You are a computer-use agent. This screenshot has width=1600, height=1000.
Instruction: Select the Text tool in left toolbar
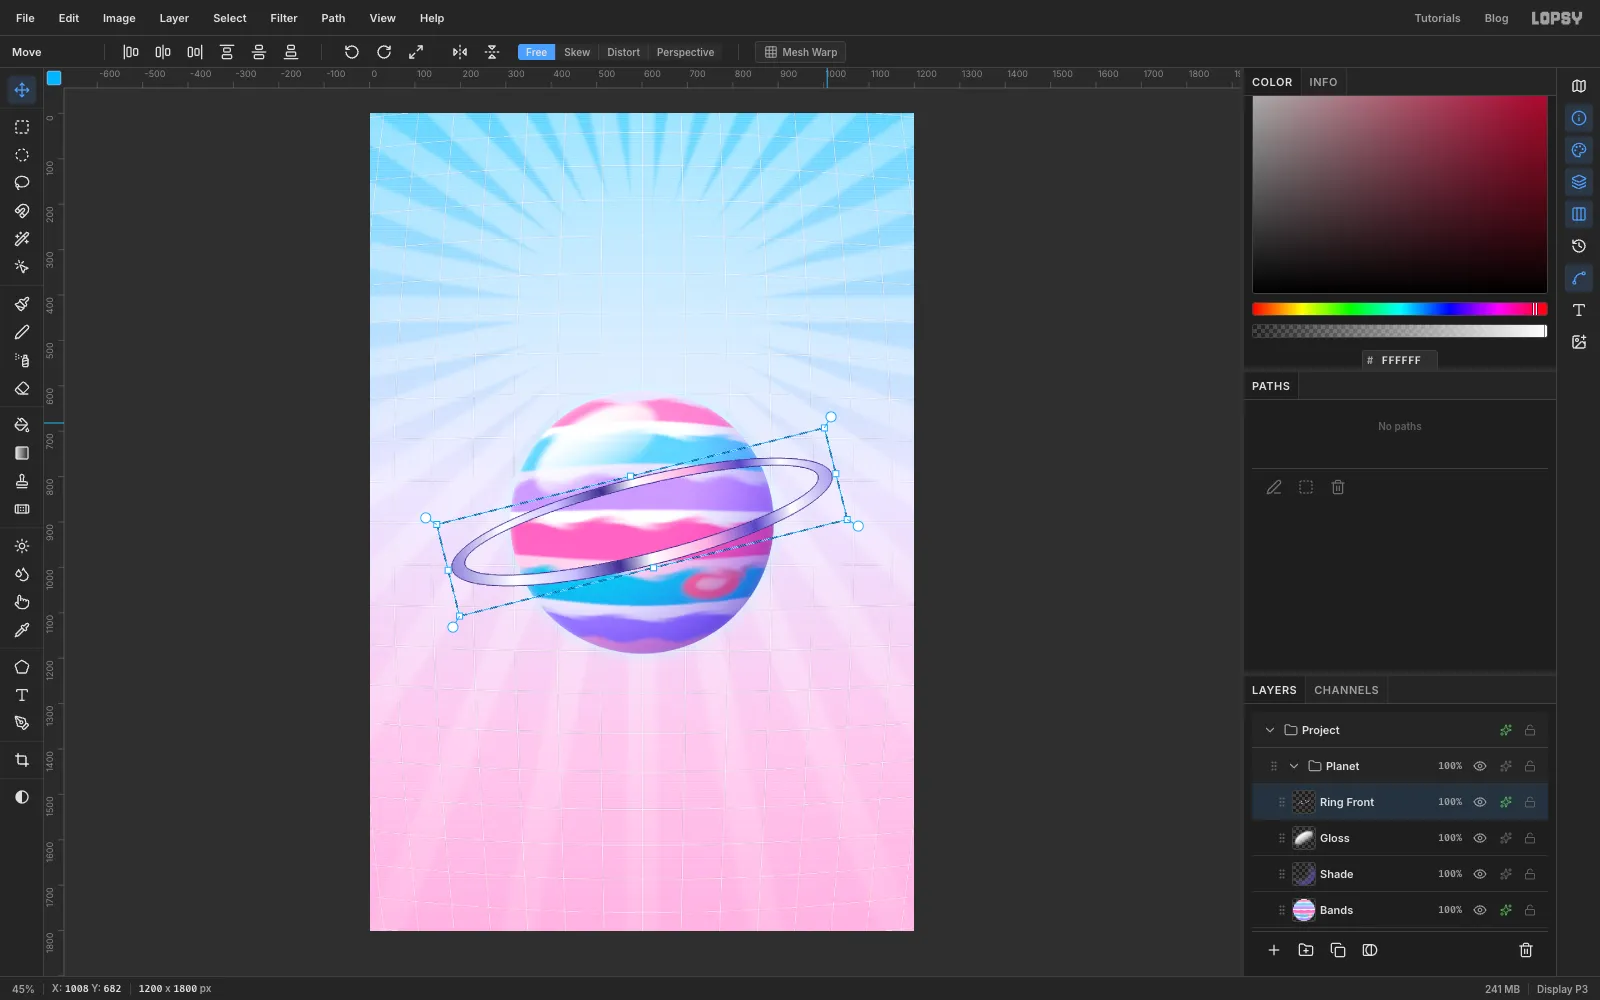tap(22, 695)
